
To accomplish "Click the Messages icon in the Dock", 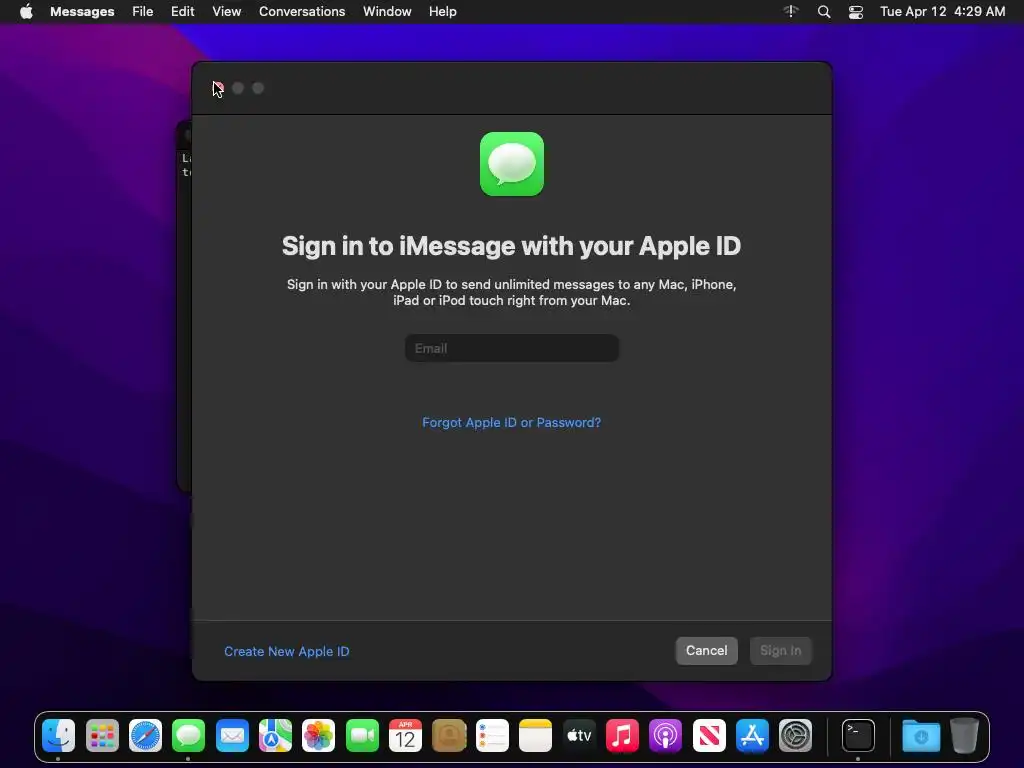I will click(x=189, y=736).
